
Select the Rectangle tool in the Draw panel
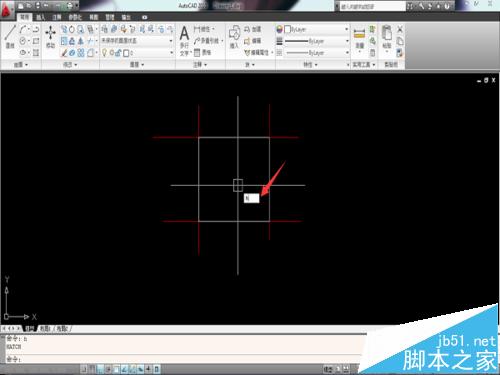36,41
